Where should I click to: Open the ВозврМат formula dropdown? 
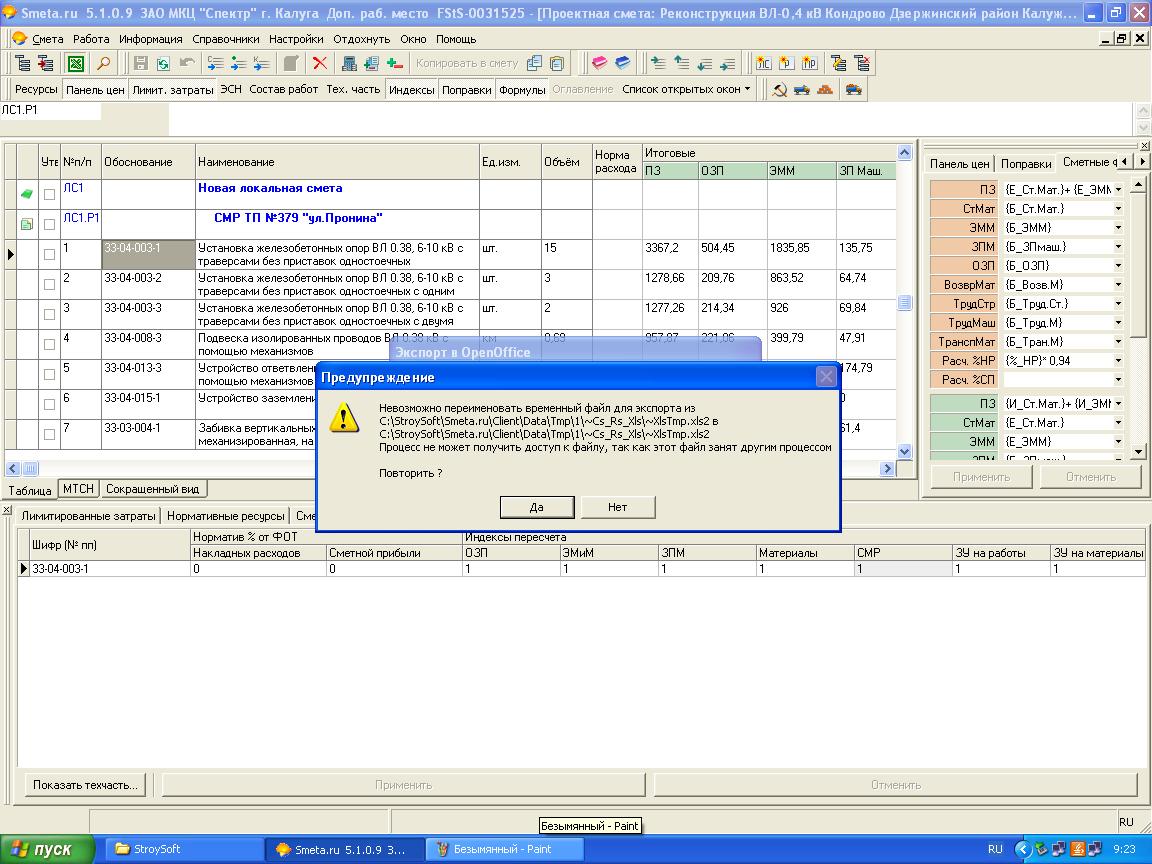click(1118, 285)
